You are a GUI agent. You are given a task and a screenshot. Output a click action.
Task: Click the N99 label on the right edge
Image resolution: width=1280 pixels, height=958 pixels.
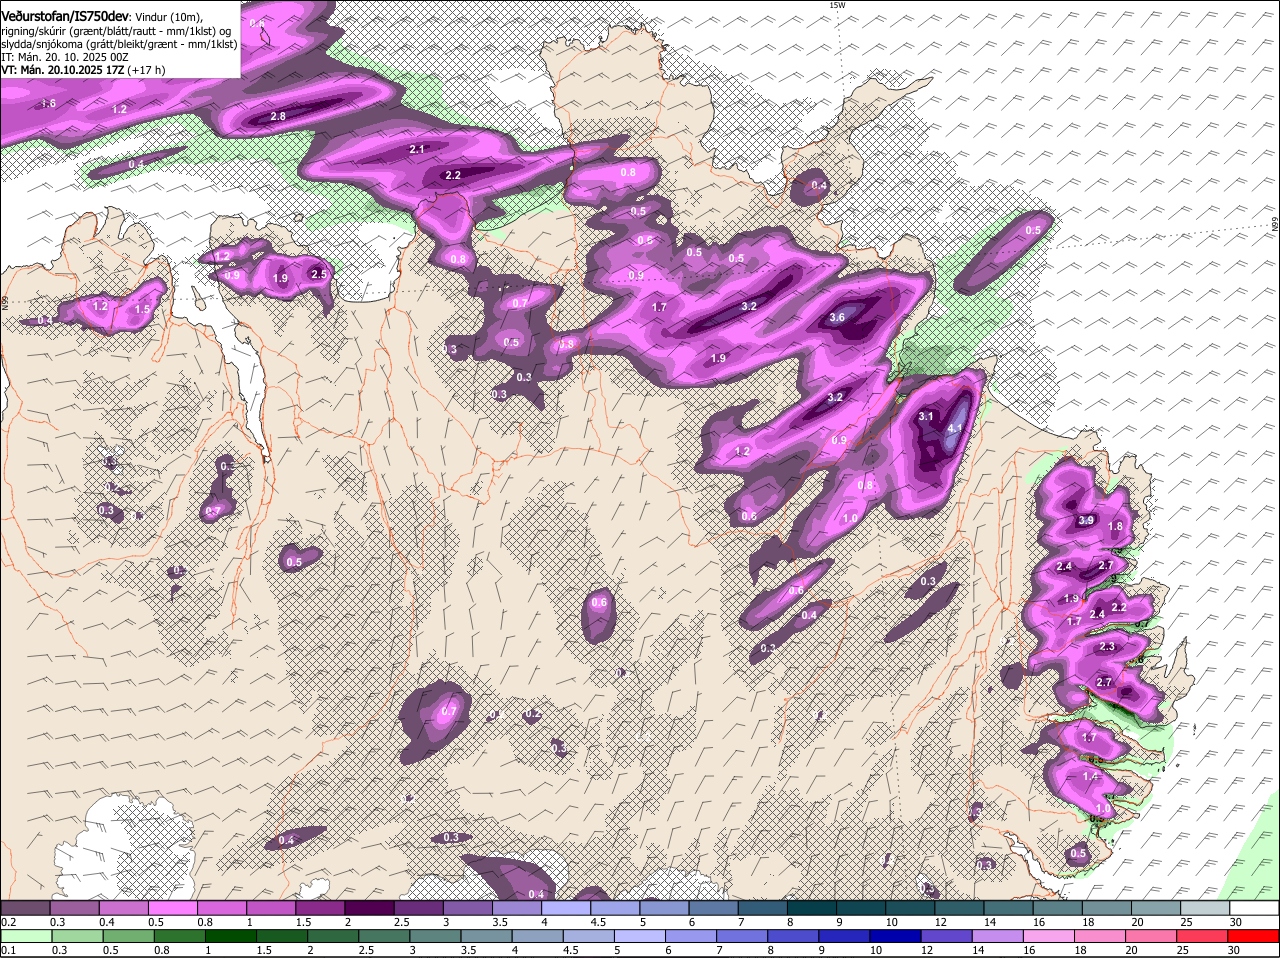1275,225
